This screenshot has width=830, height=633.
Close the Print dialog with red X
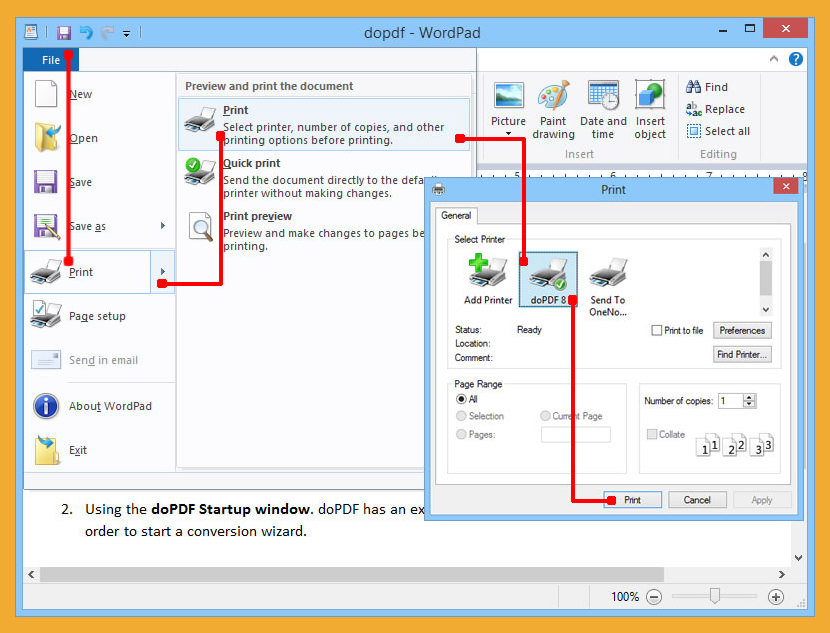(786, 186)
